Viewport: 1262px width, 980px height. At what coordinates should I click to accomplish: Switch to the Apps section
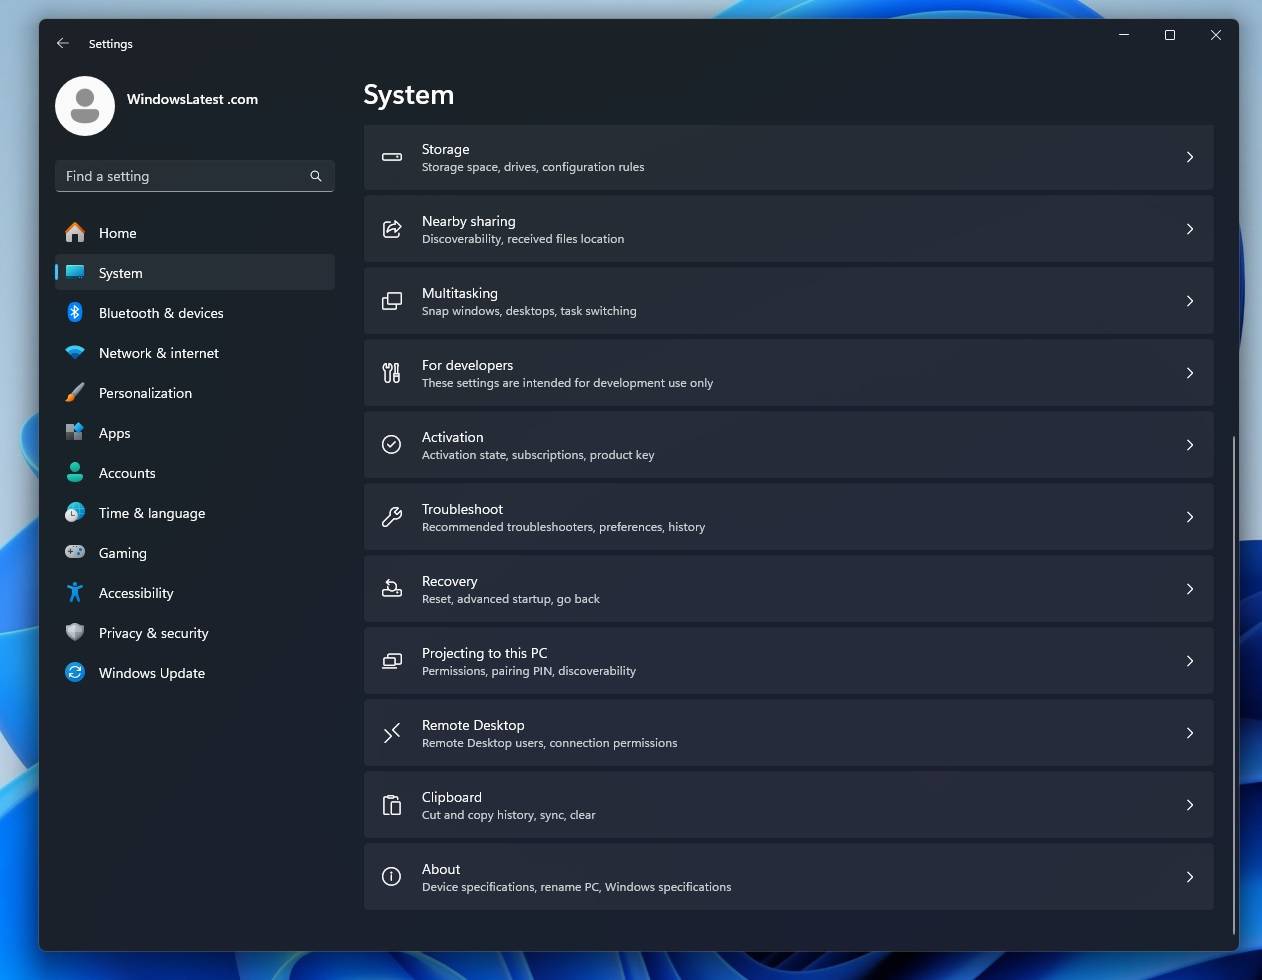click(114, 433)
